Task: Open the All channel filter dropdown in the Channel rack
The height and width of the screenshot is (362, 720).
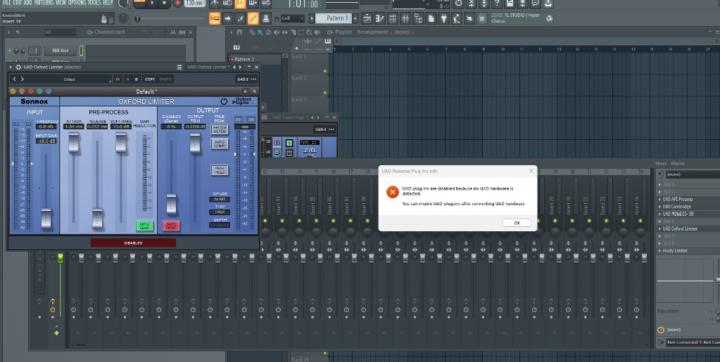Action: pos(60,32)
